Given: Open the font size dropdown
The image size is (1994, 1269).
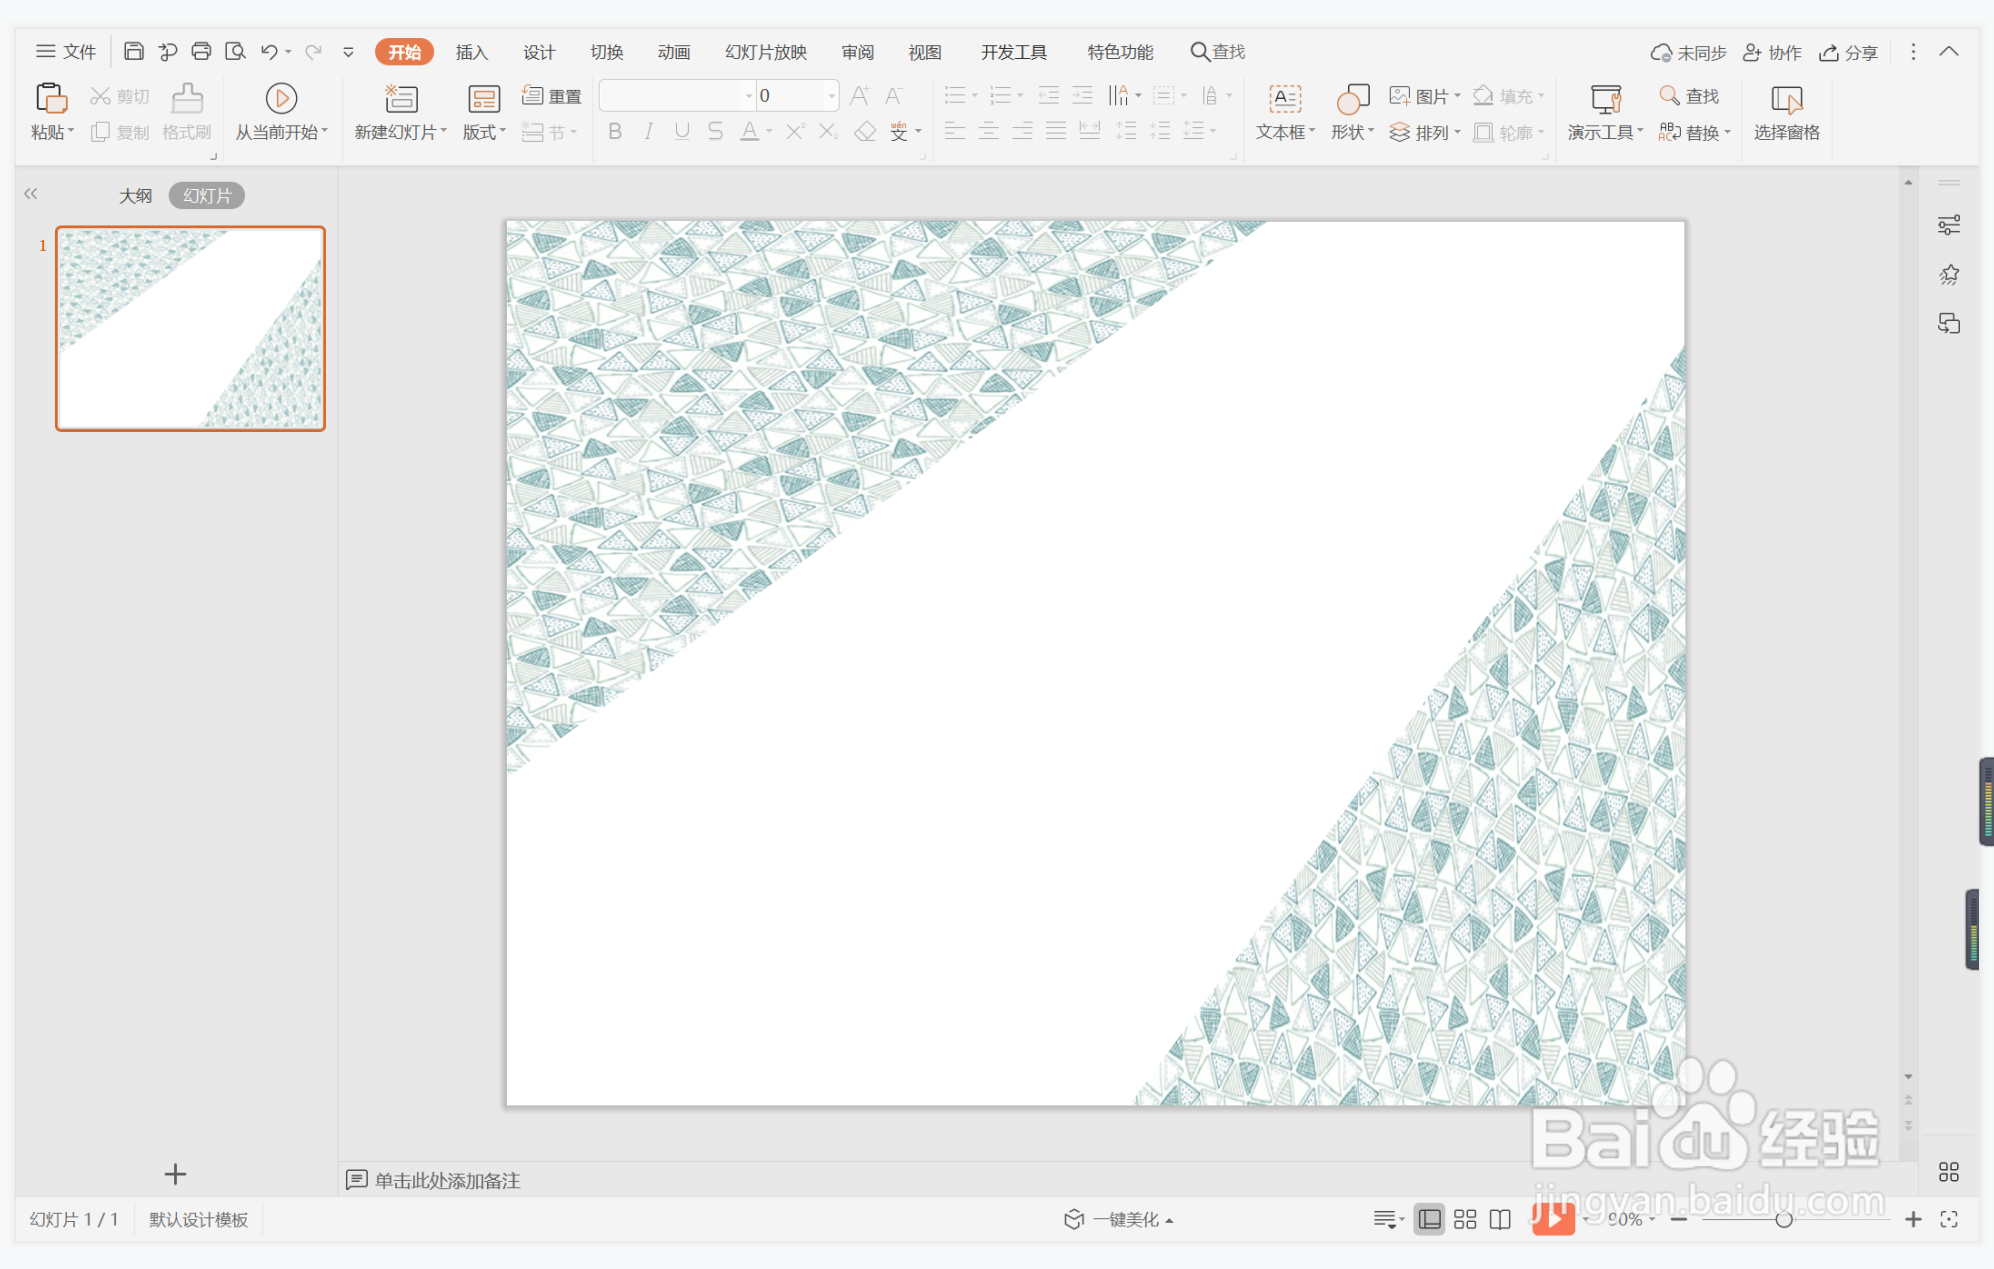Looking at the screenshot, I should click(831, 96).
